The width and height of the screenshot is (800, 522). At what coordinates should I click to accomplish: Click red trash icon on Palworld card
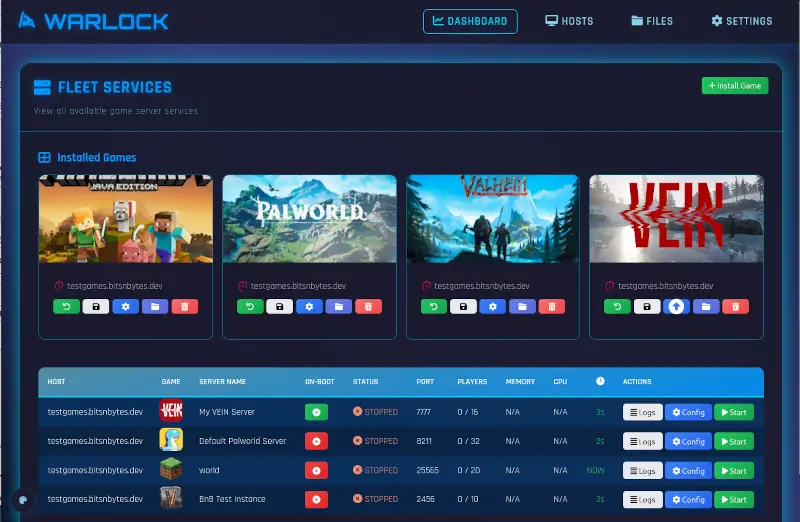point(368,307)
